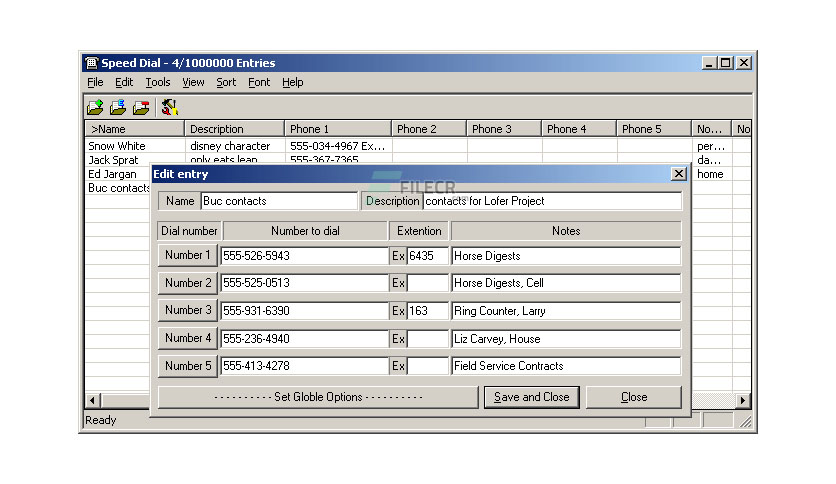The width and height of the screenshot is (836, 484).
Task: Sort by the >Name column header
Action: point(135,129)
